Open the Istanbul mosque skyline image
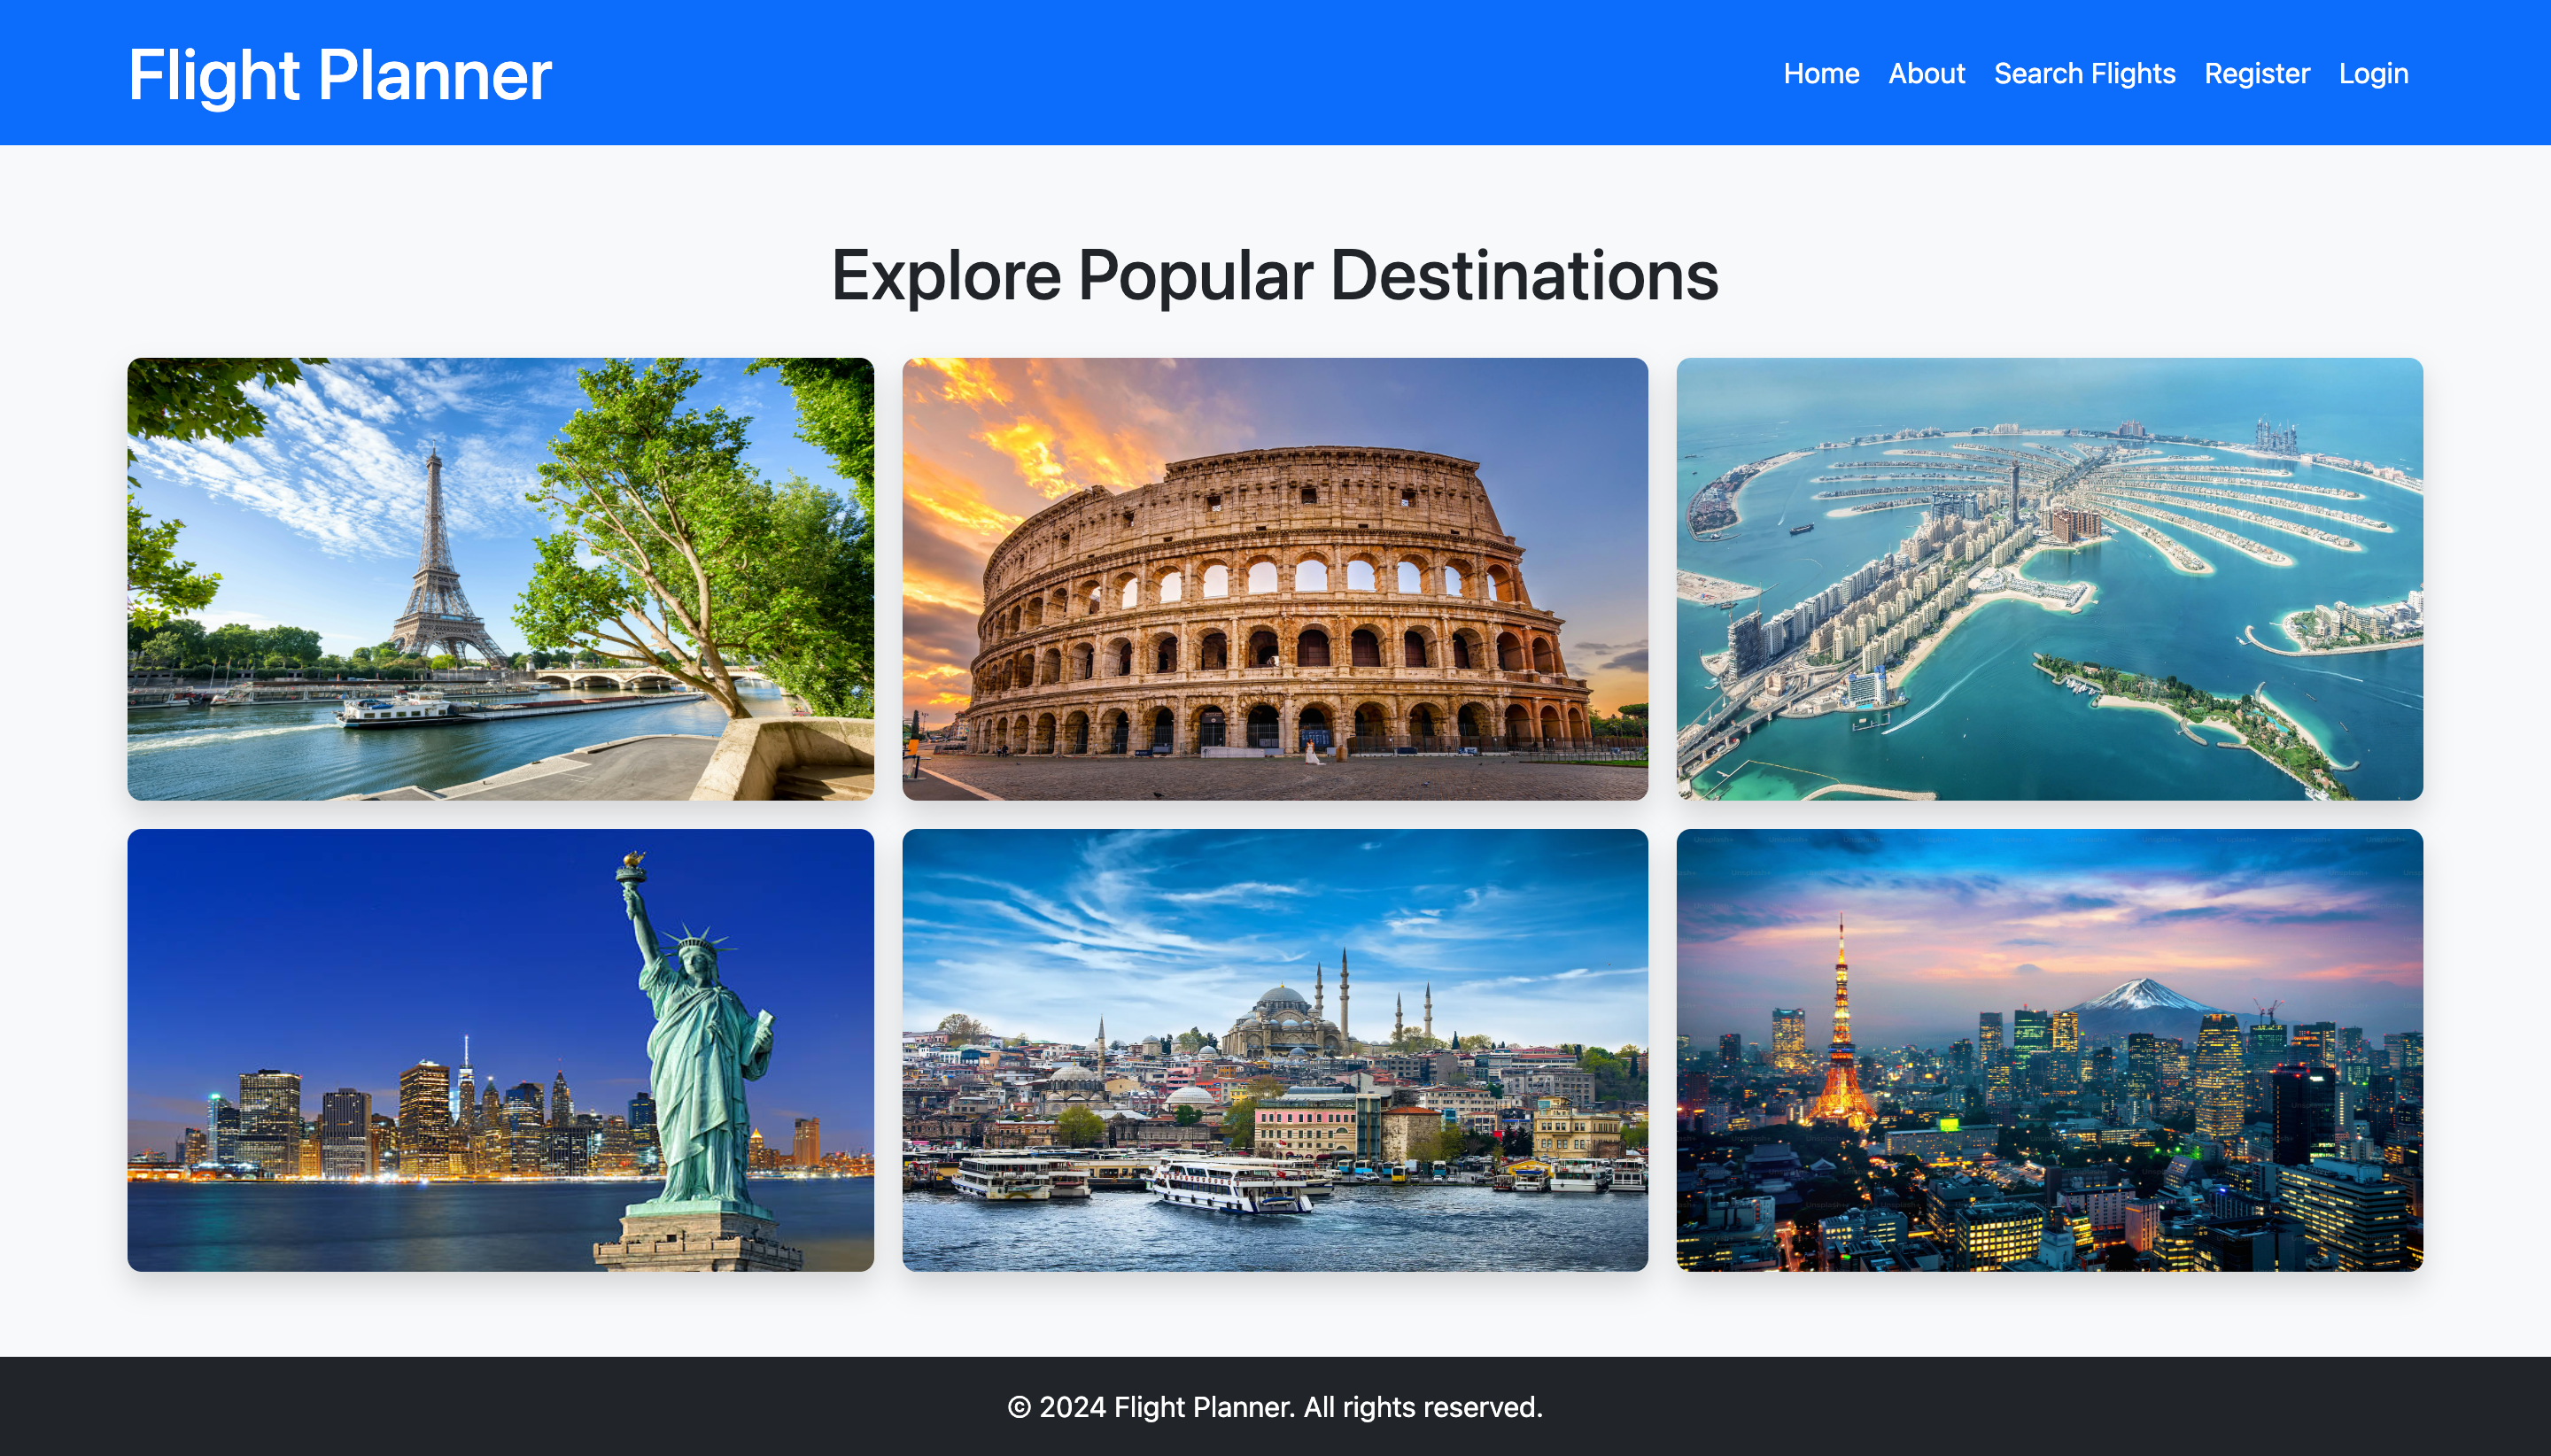Screen dimensions: 2551x1456 1274,1049
